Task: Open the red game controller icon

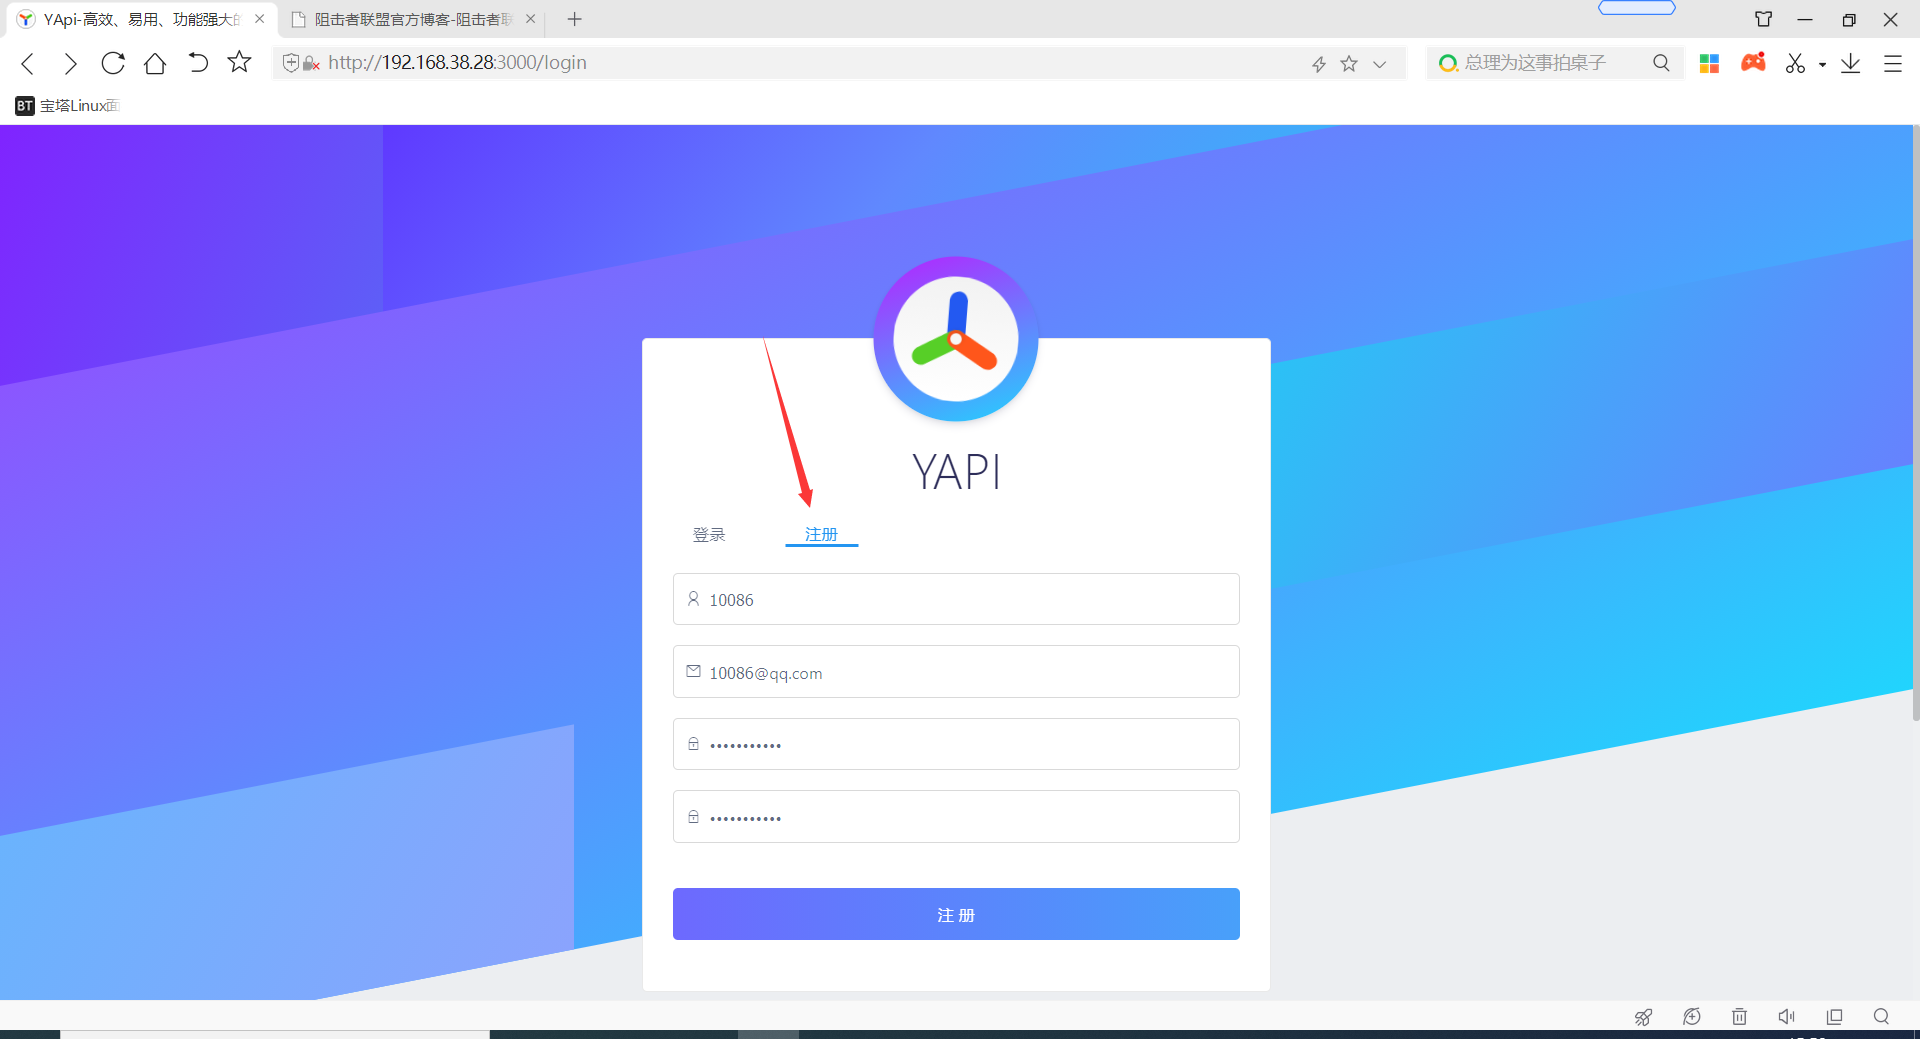Action: (x=1753, y=62)
